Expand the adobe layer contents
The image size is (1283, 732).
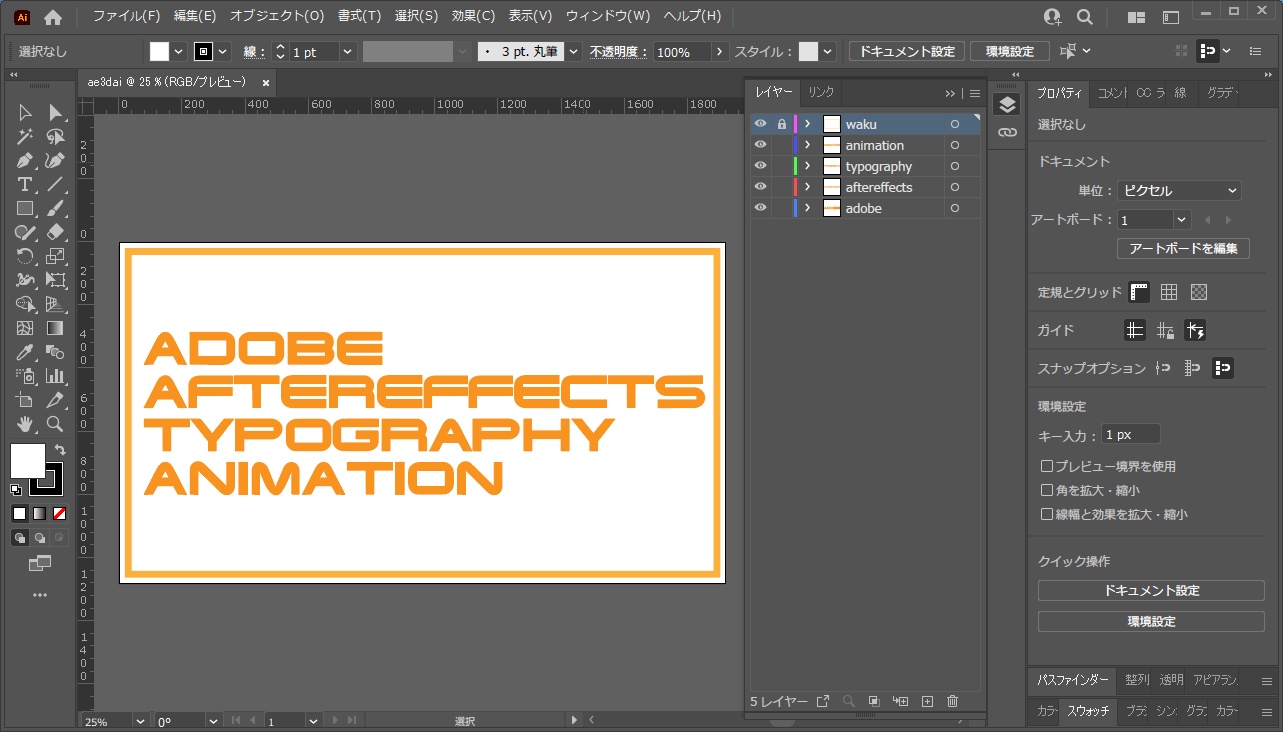pyautogui.click(x=807, y=208)
